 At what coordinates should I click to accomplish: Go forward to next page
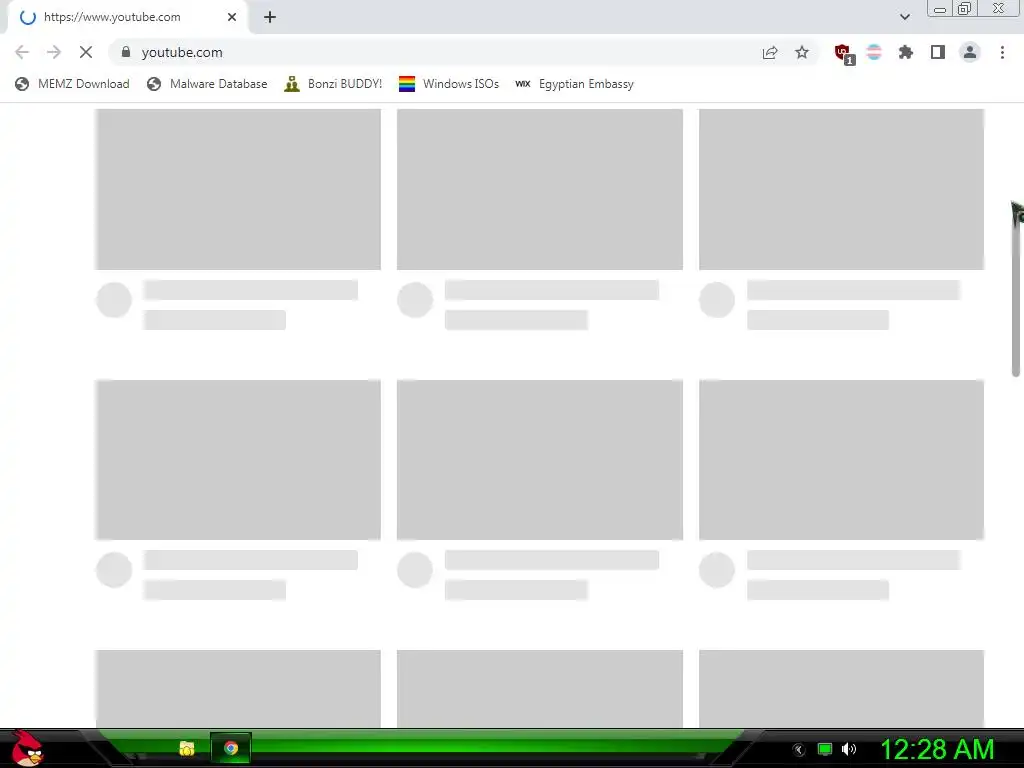(54, 52)
